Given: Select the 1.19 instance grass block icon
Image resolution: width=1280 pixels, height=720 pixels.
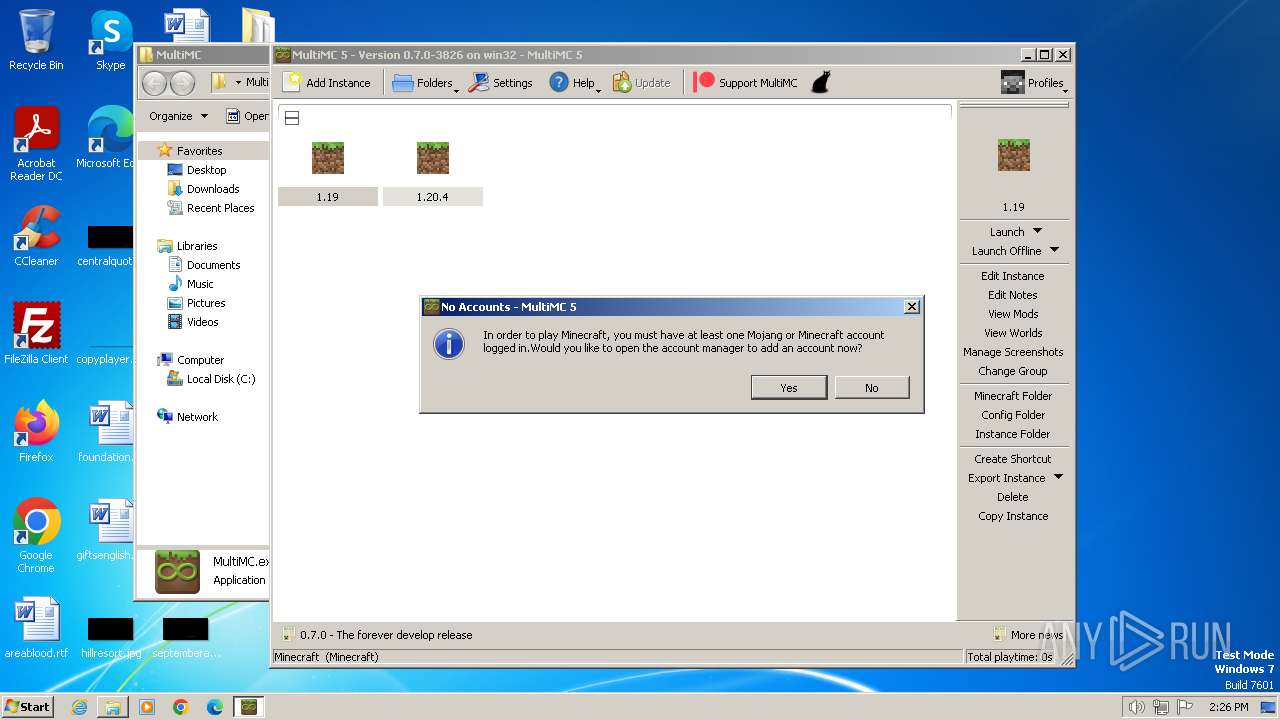Looking at the screenshot, I should (328, 158).
